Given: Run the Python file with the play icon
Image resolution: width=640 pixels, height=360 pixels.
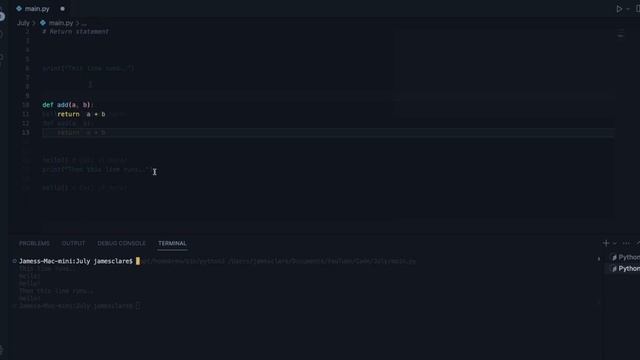Looking at the screenshot, I should point(619,9).
